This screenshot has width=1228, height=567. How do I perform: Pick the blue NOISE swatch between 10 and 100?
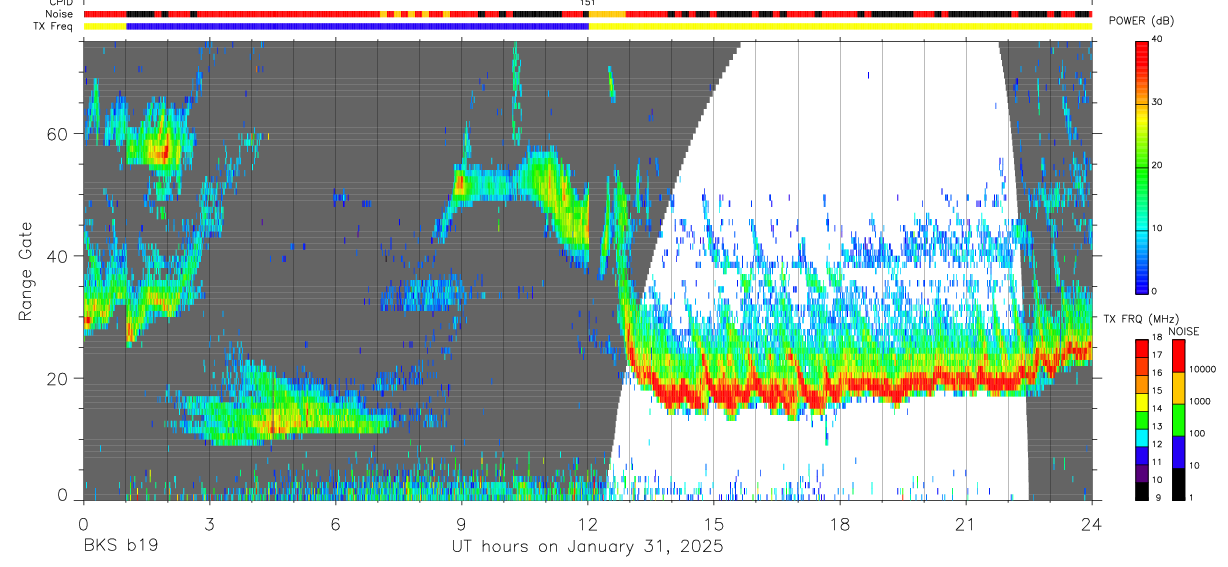1178,452
